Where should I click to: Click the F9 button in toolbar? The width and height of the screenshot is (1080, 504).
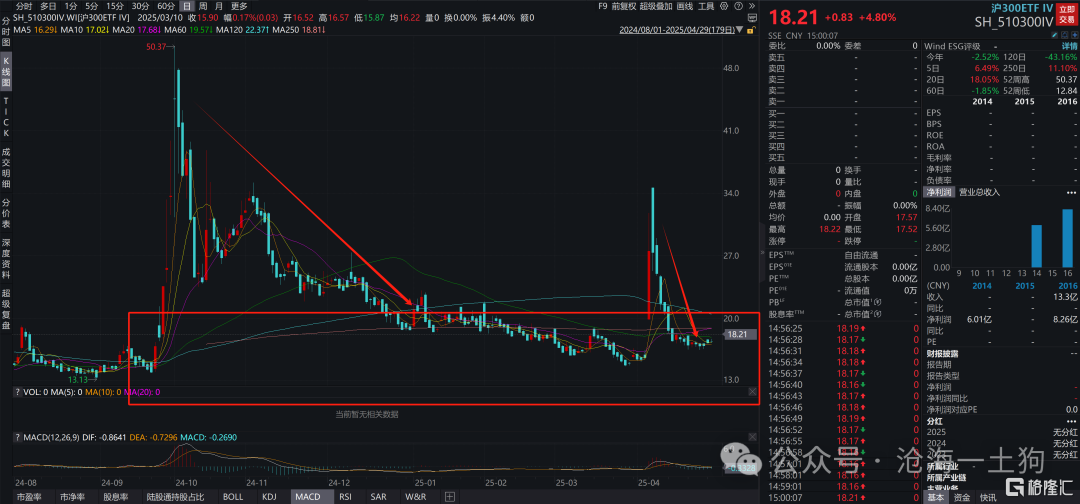(603, 6)
